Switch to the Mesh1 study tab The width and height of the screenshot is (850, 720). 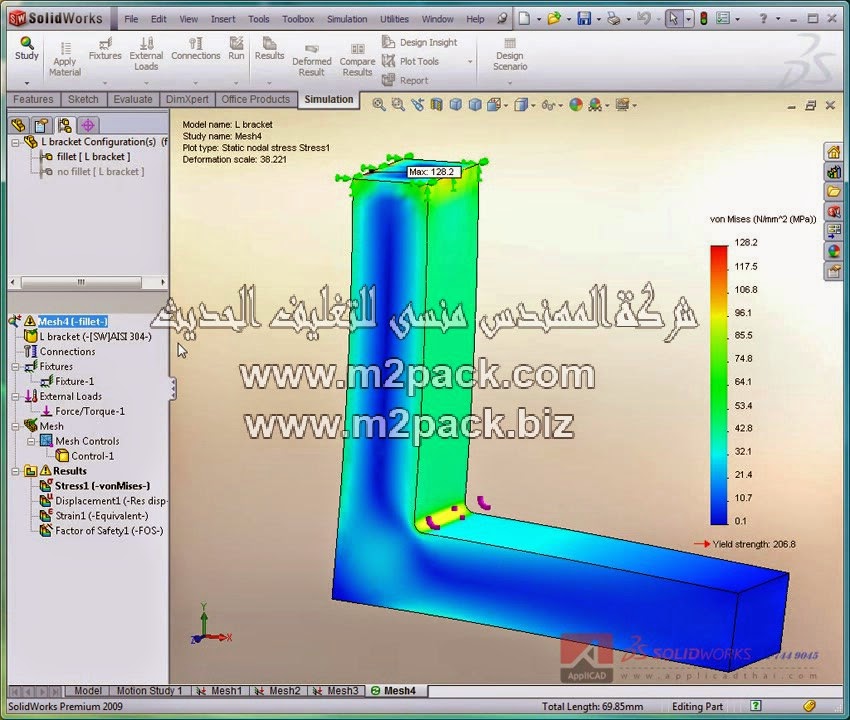[221, 691]
